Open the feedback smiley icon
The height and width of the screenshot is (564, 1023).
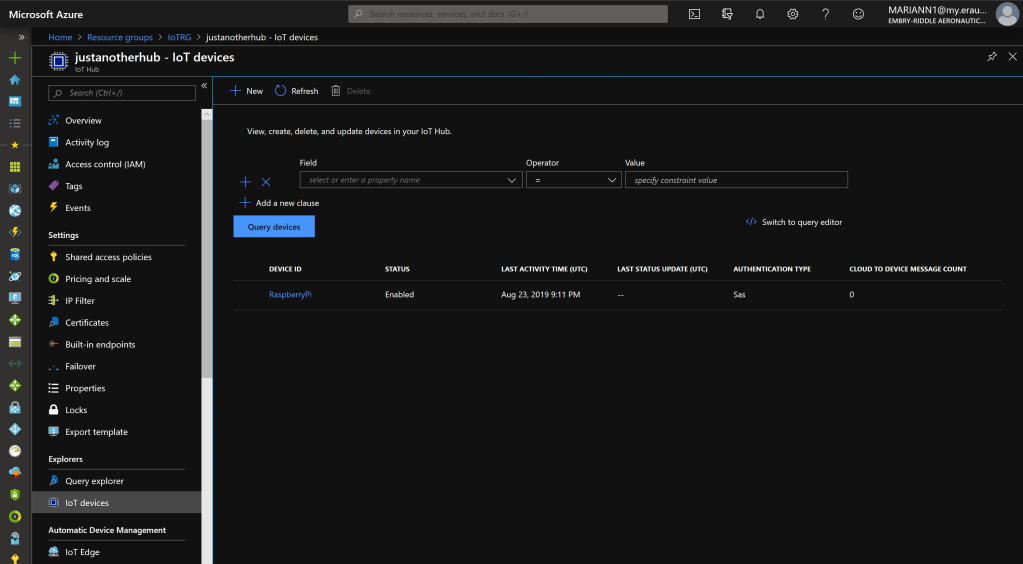tap(858, 14)
